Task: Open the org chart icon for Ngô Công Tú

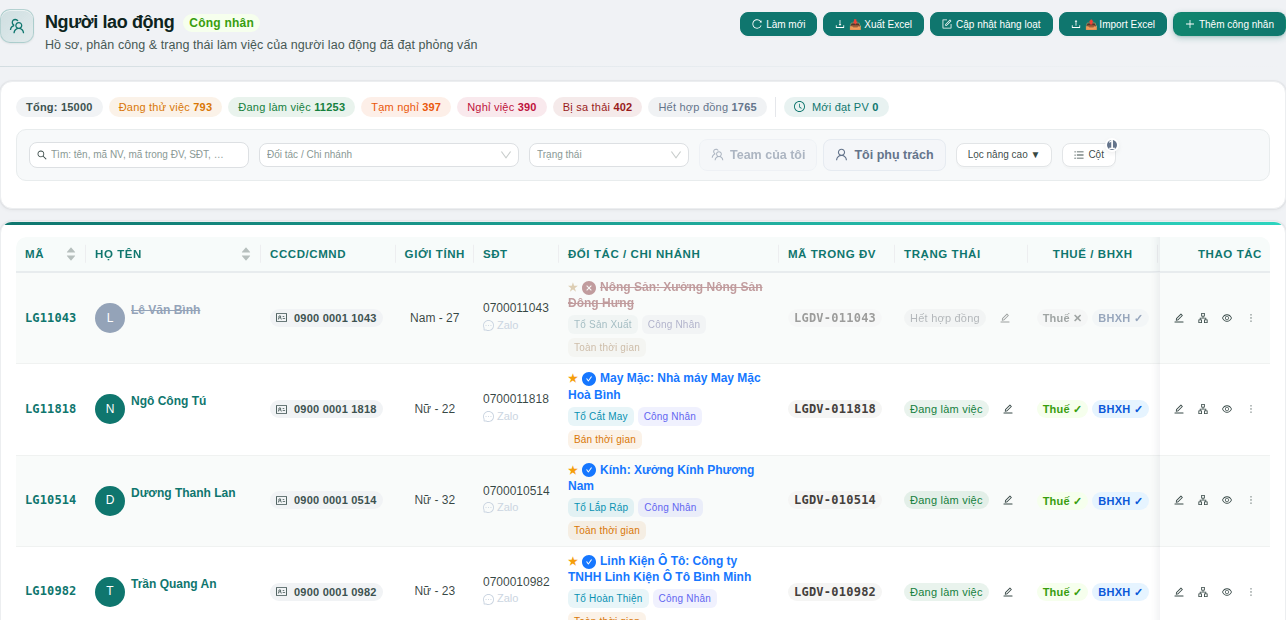Action: point(1203,409)
